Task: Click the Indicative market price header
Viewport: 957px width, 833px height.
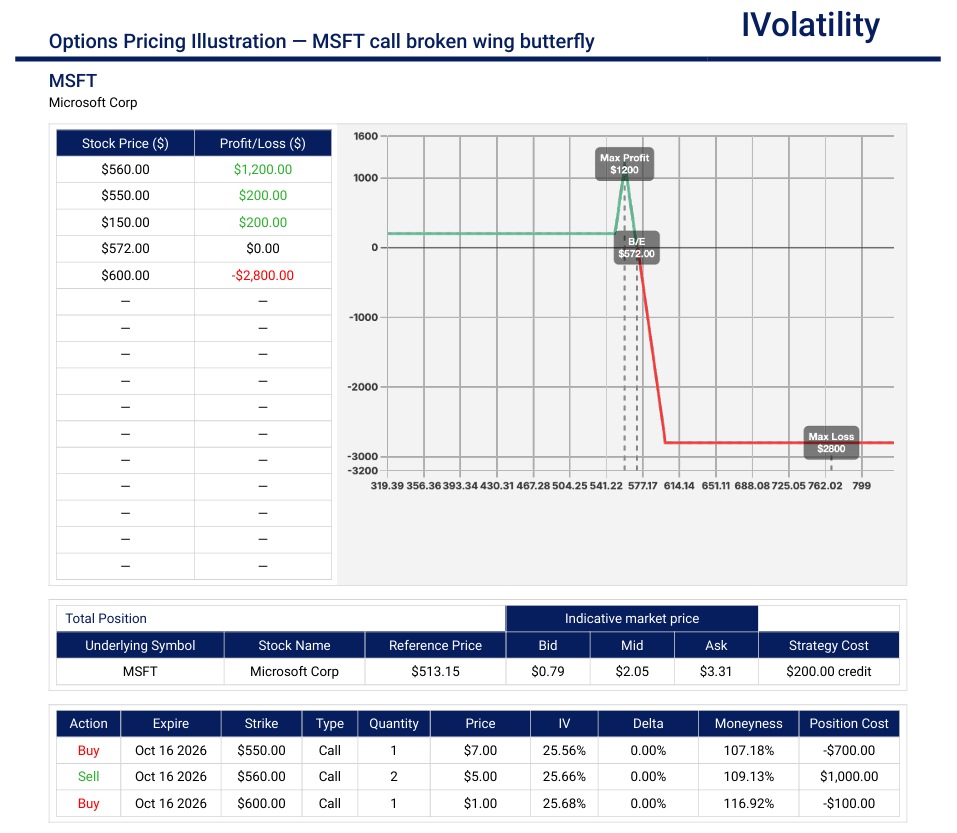Action: (x=632, y=618)
